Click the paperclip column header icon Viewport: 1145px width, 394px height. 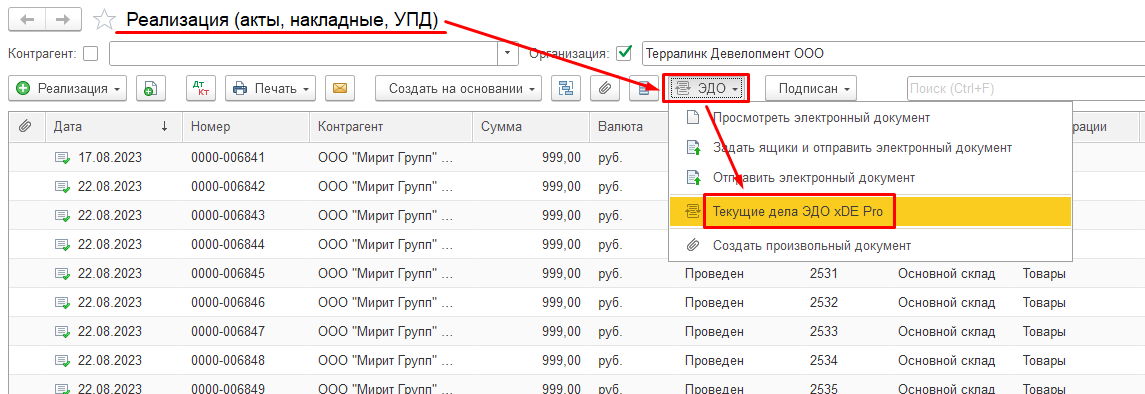26,127
